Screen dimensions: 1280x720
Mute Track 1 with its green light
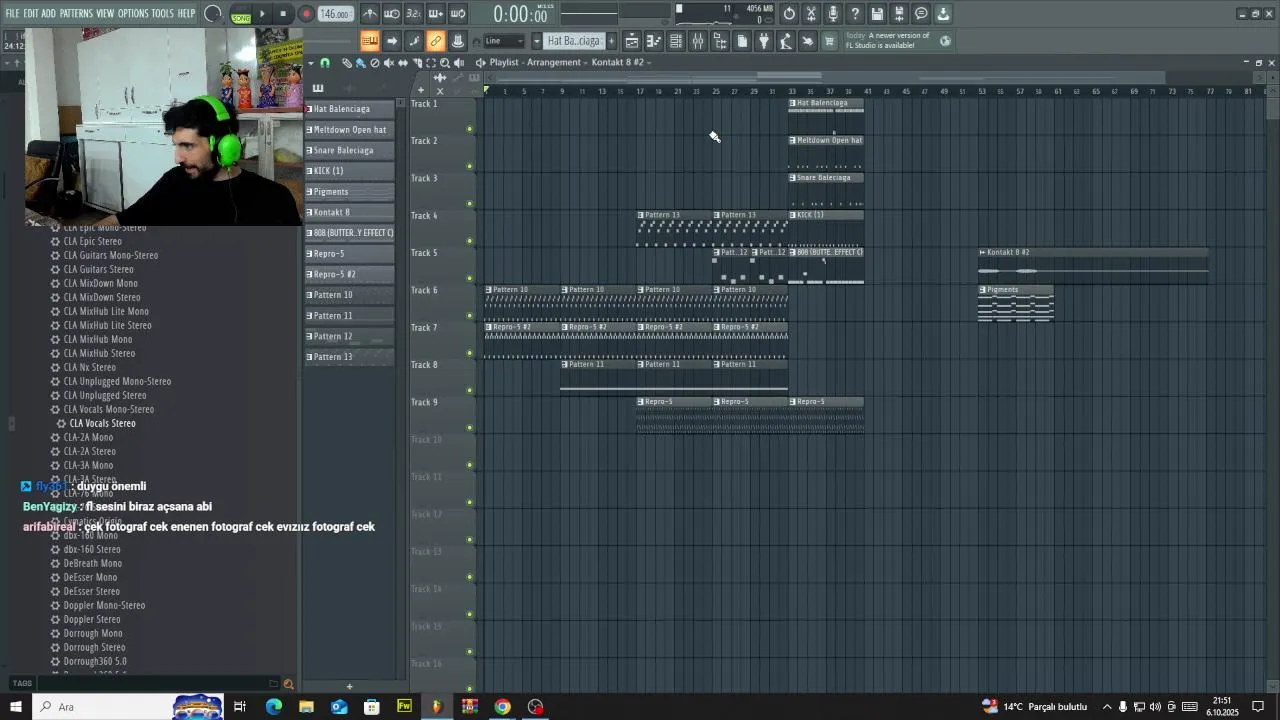470,129
